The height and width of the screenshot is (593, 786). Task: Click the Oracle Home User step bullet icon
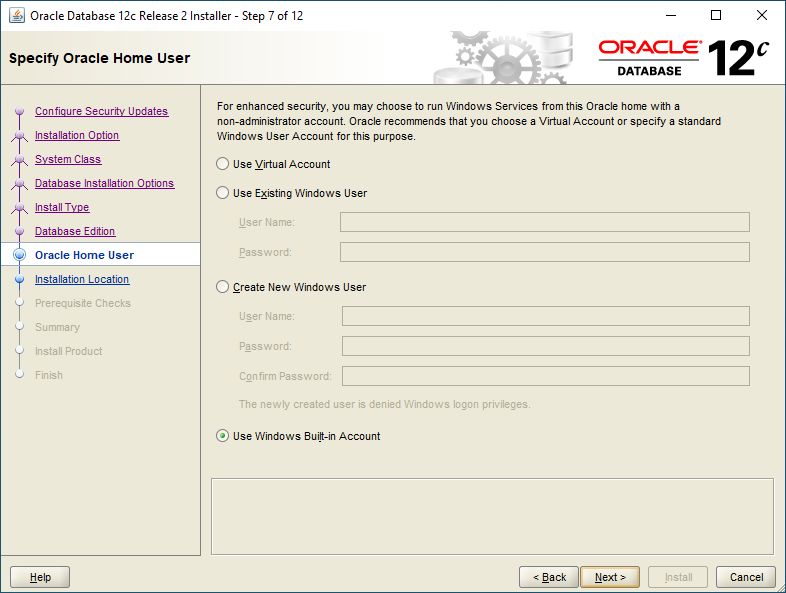(x=20, y=255)
